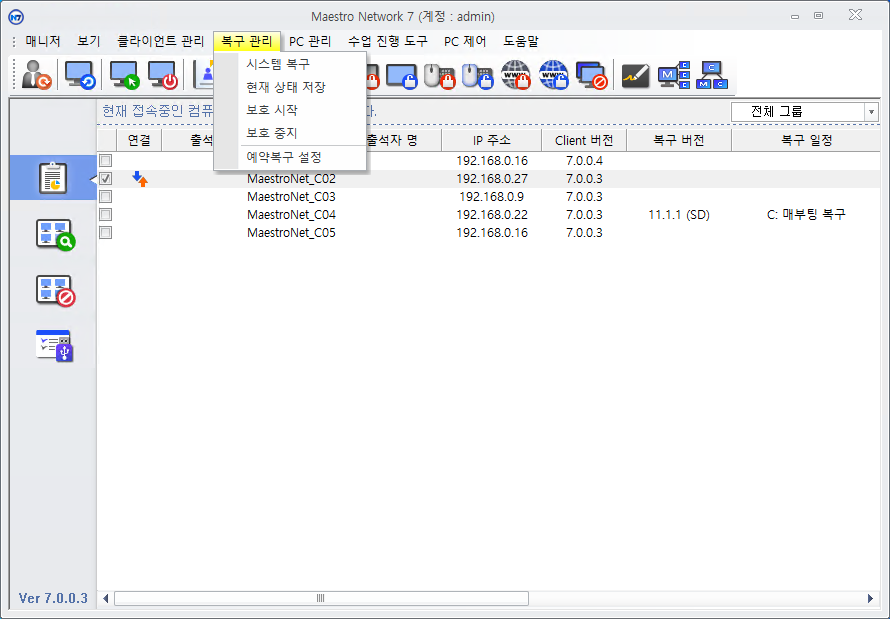The width and height of the screenshot is (890, 619).
Task: Click the horizontal scrollbar right arrow
Action: pos(870,598)
